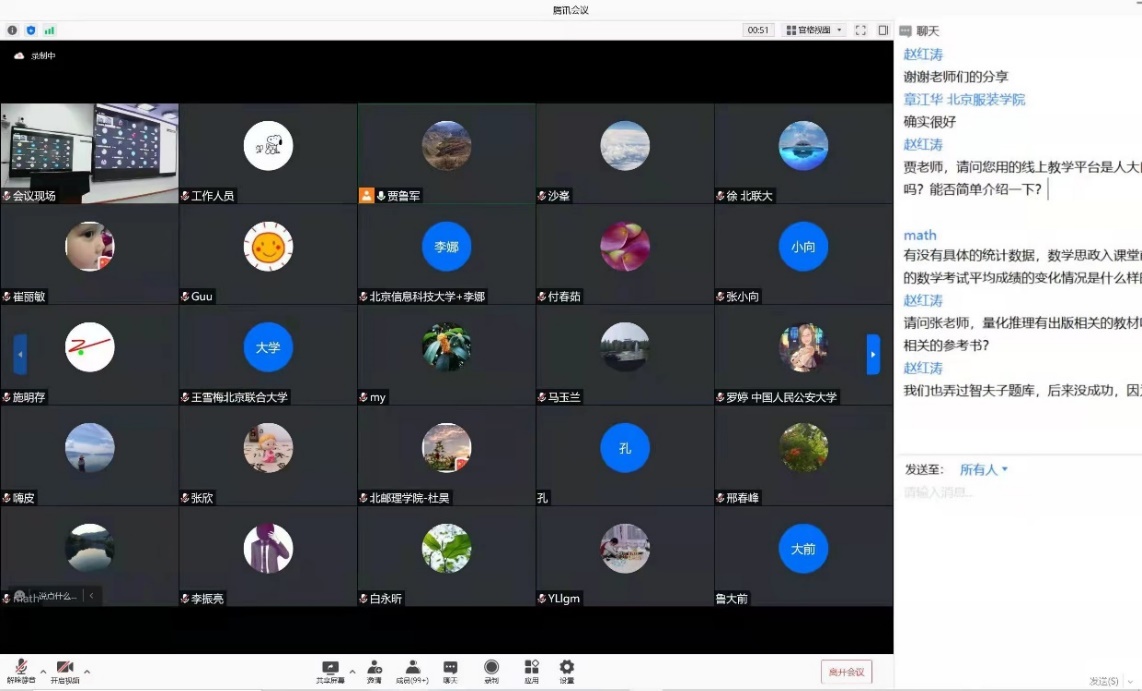Expand the audio options arrow

[43, 671]
